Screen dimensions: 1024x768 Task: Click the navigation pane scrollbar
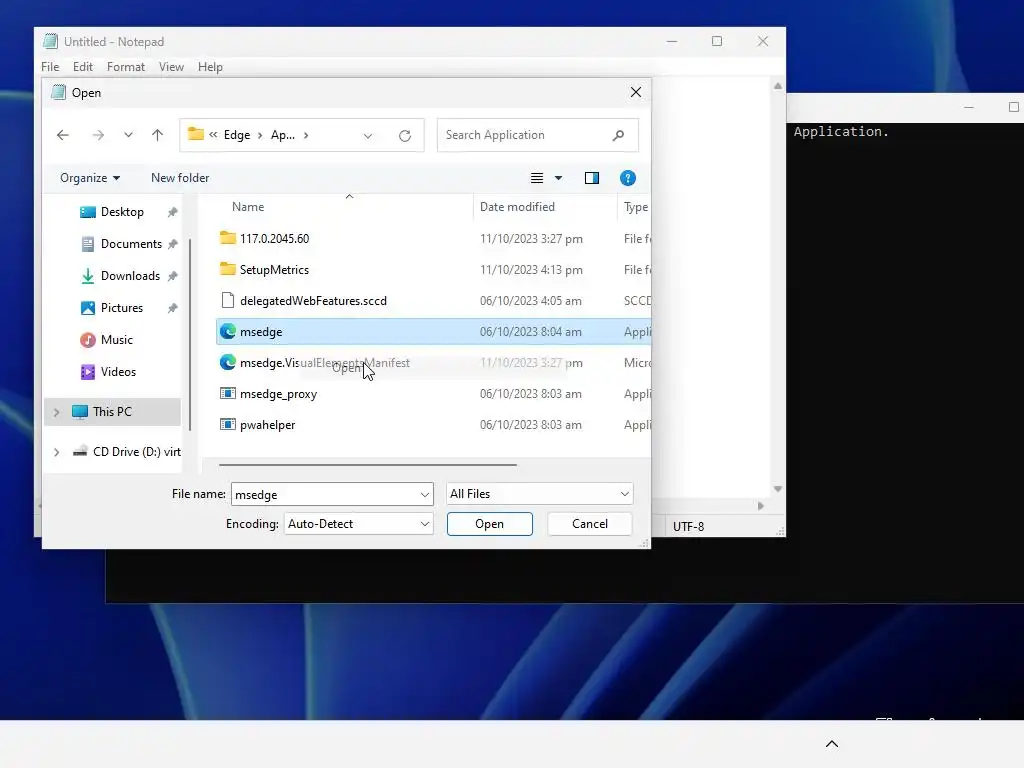point(190,335)
